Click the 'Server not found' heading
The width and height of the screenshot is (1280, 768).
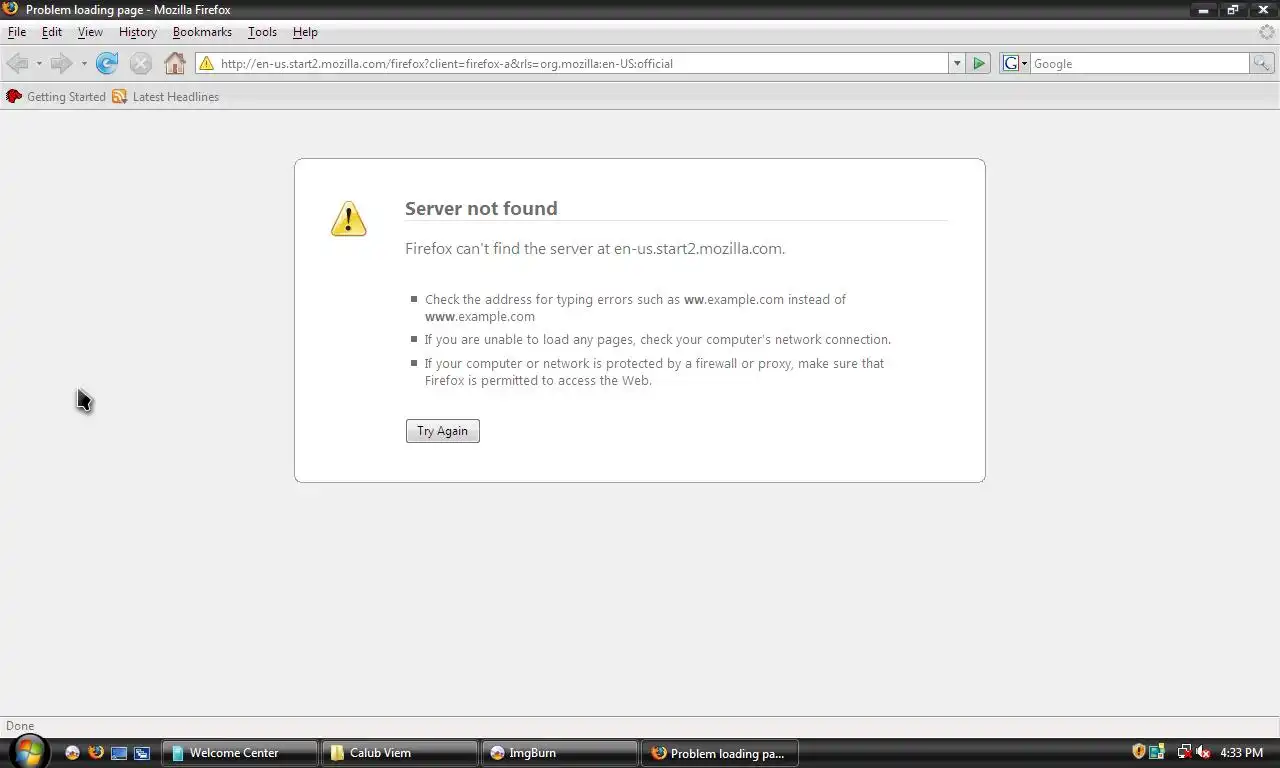(x=481, y=208)
